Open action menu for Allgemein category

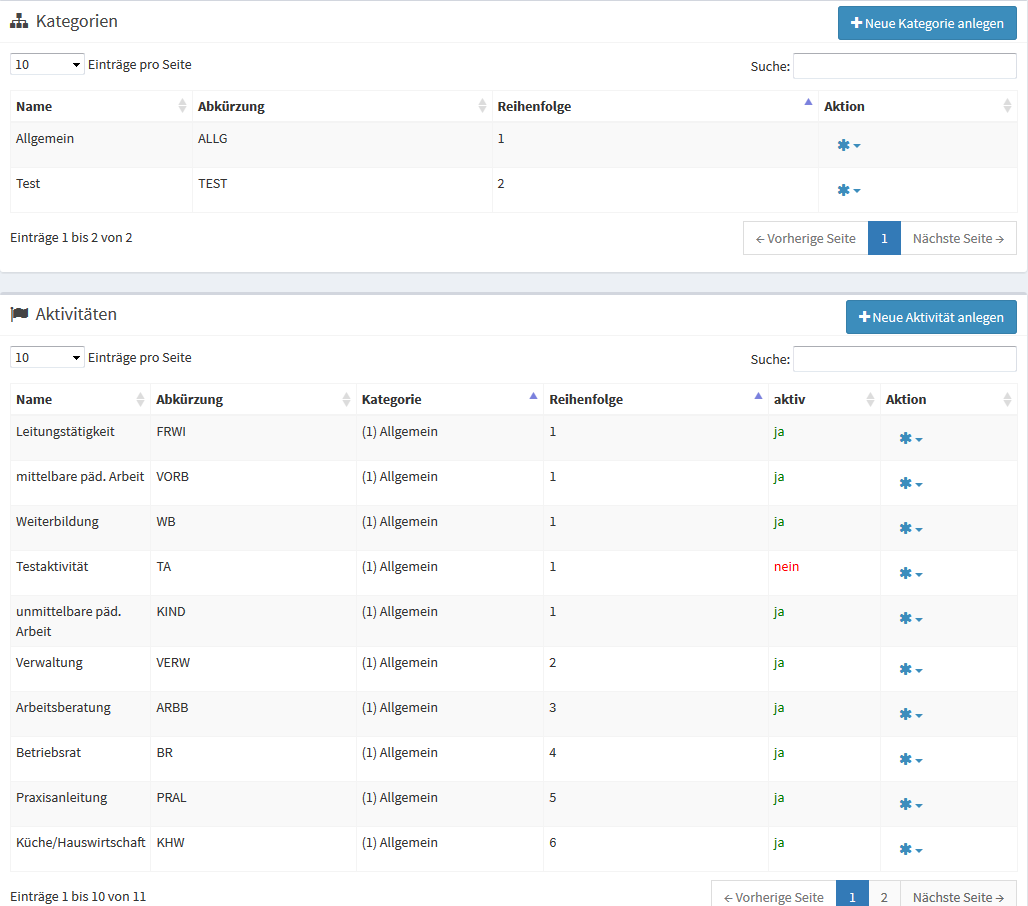click(x=848, y=145)
